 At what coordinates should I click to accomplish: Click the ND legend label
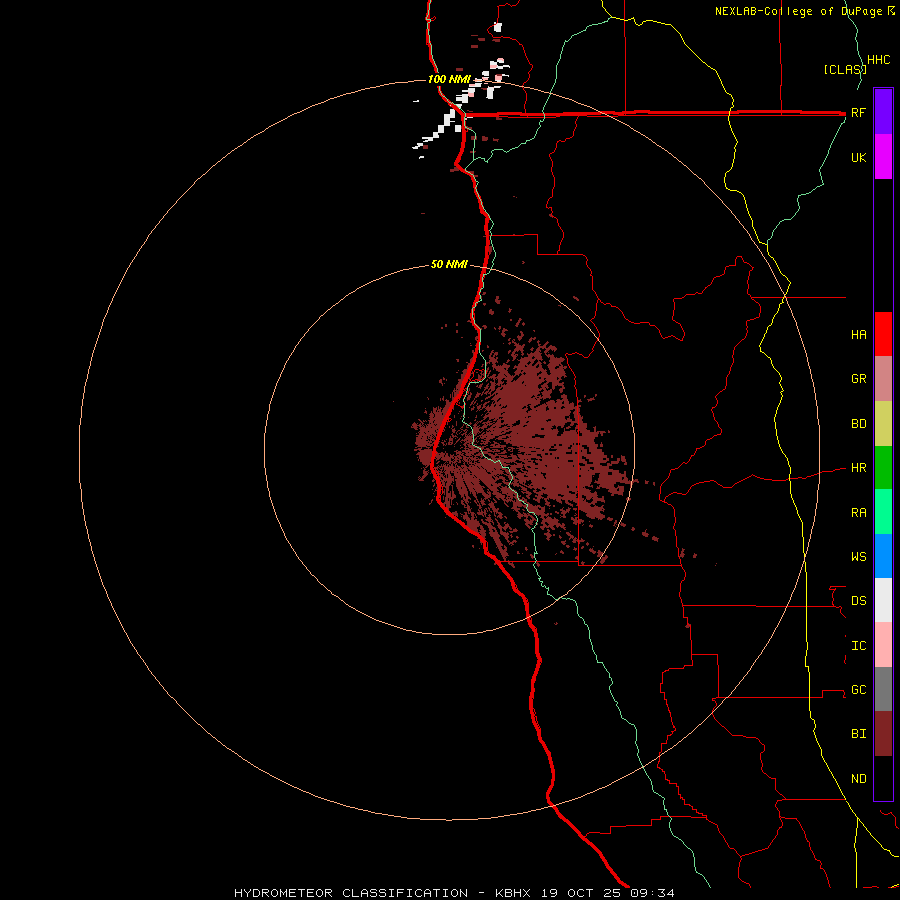tap(858, 779)
